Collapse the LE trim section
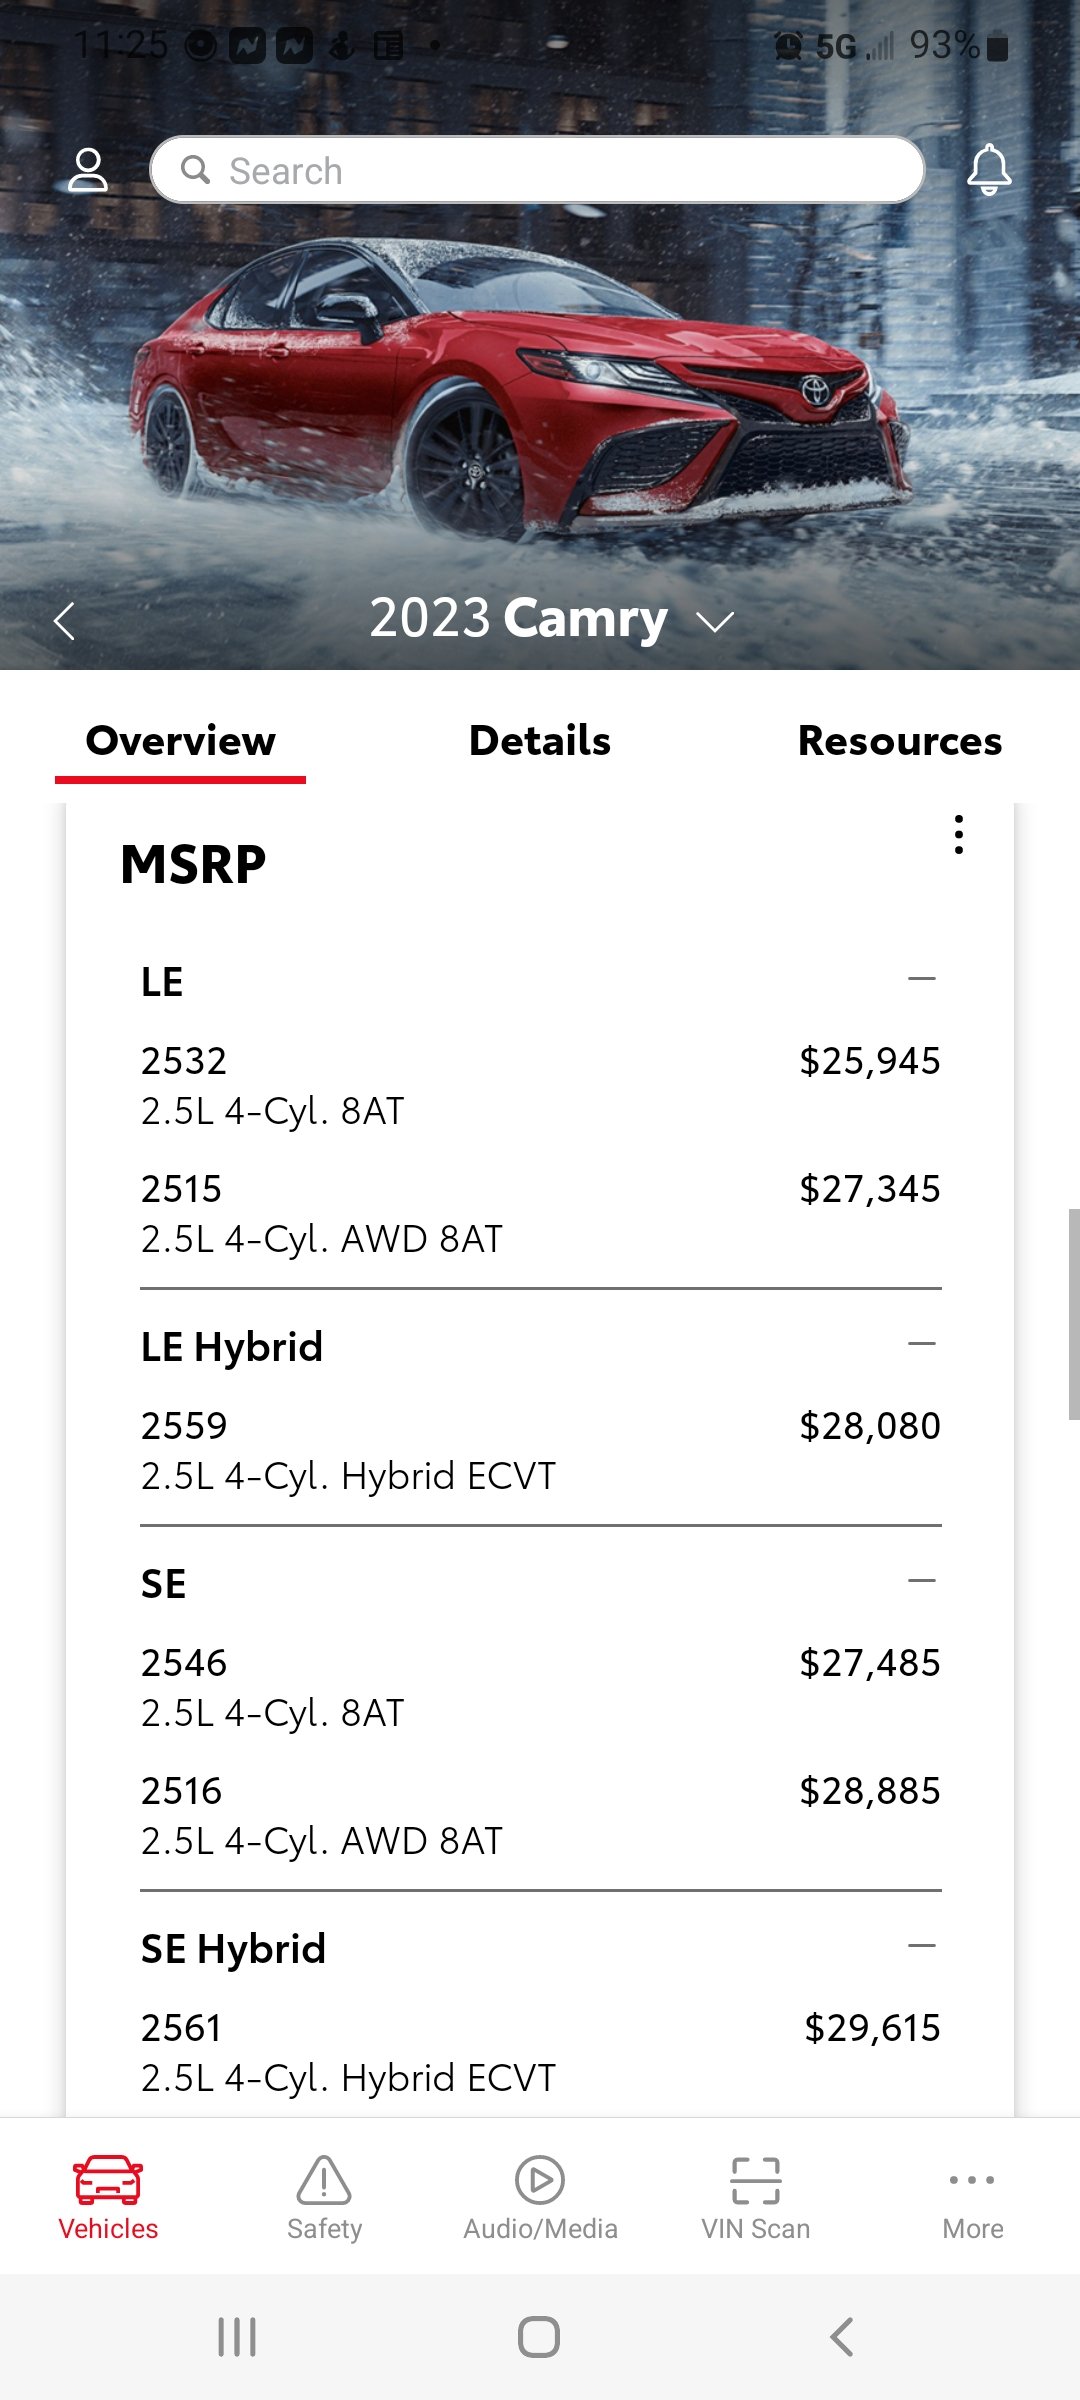This screenshot has width=1080, height=2400. pos(922,979)
